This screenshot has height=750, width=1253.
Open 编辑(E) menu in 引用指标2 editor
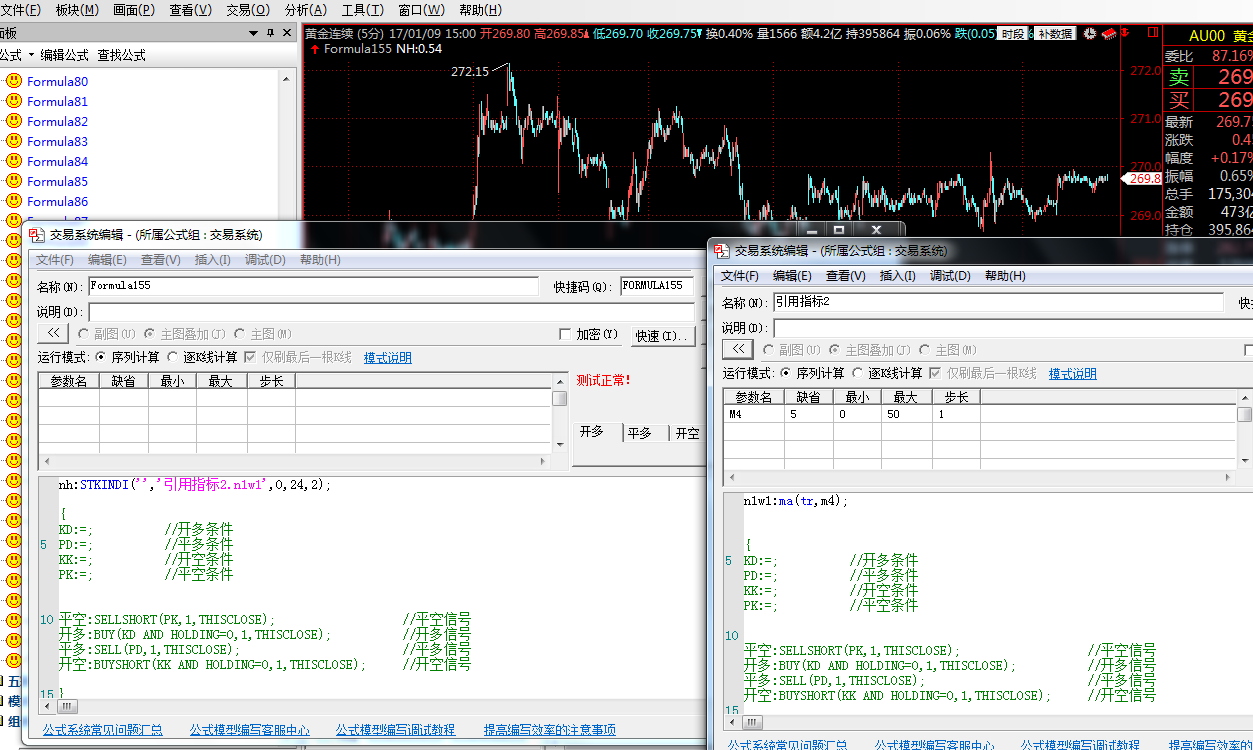click(x=792, y=276)
